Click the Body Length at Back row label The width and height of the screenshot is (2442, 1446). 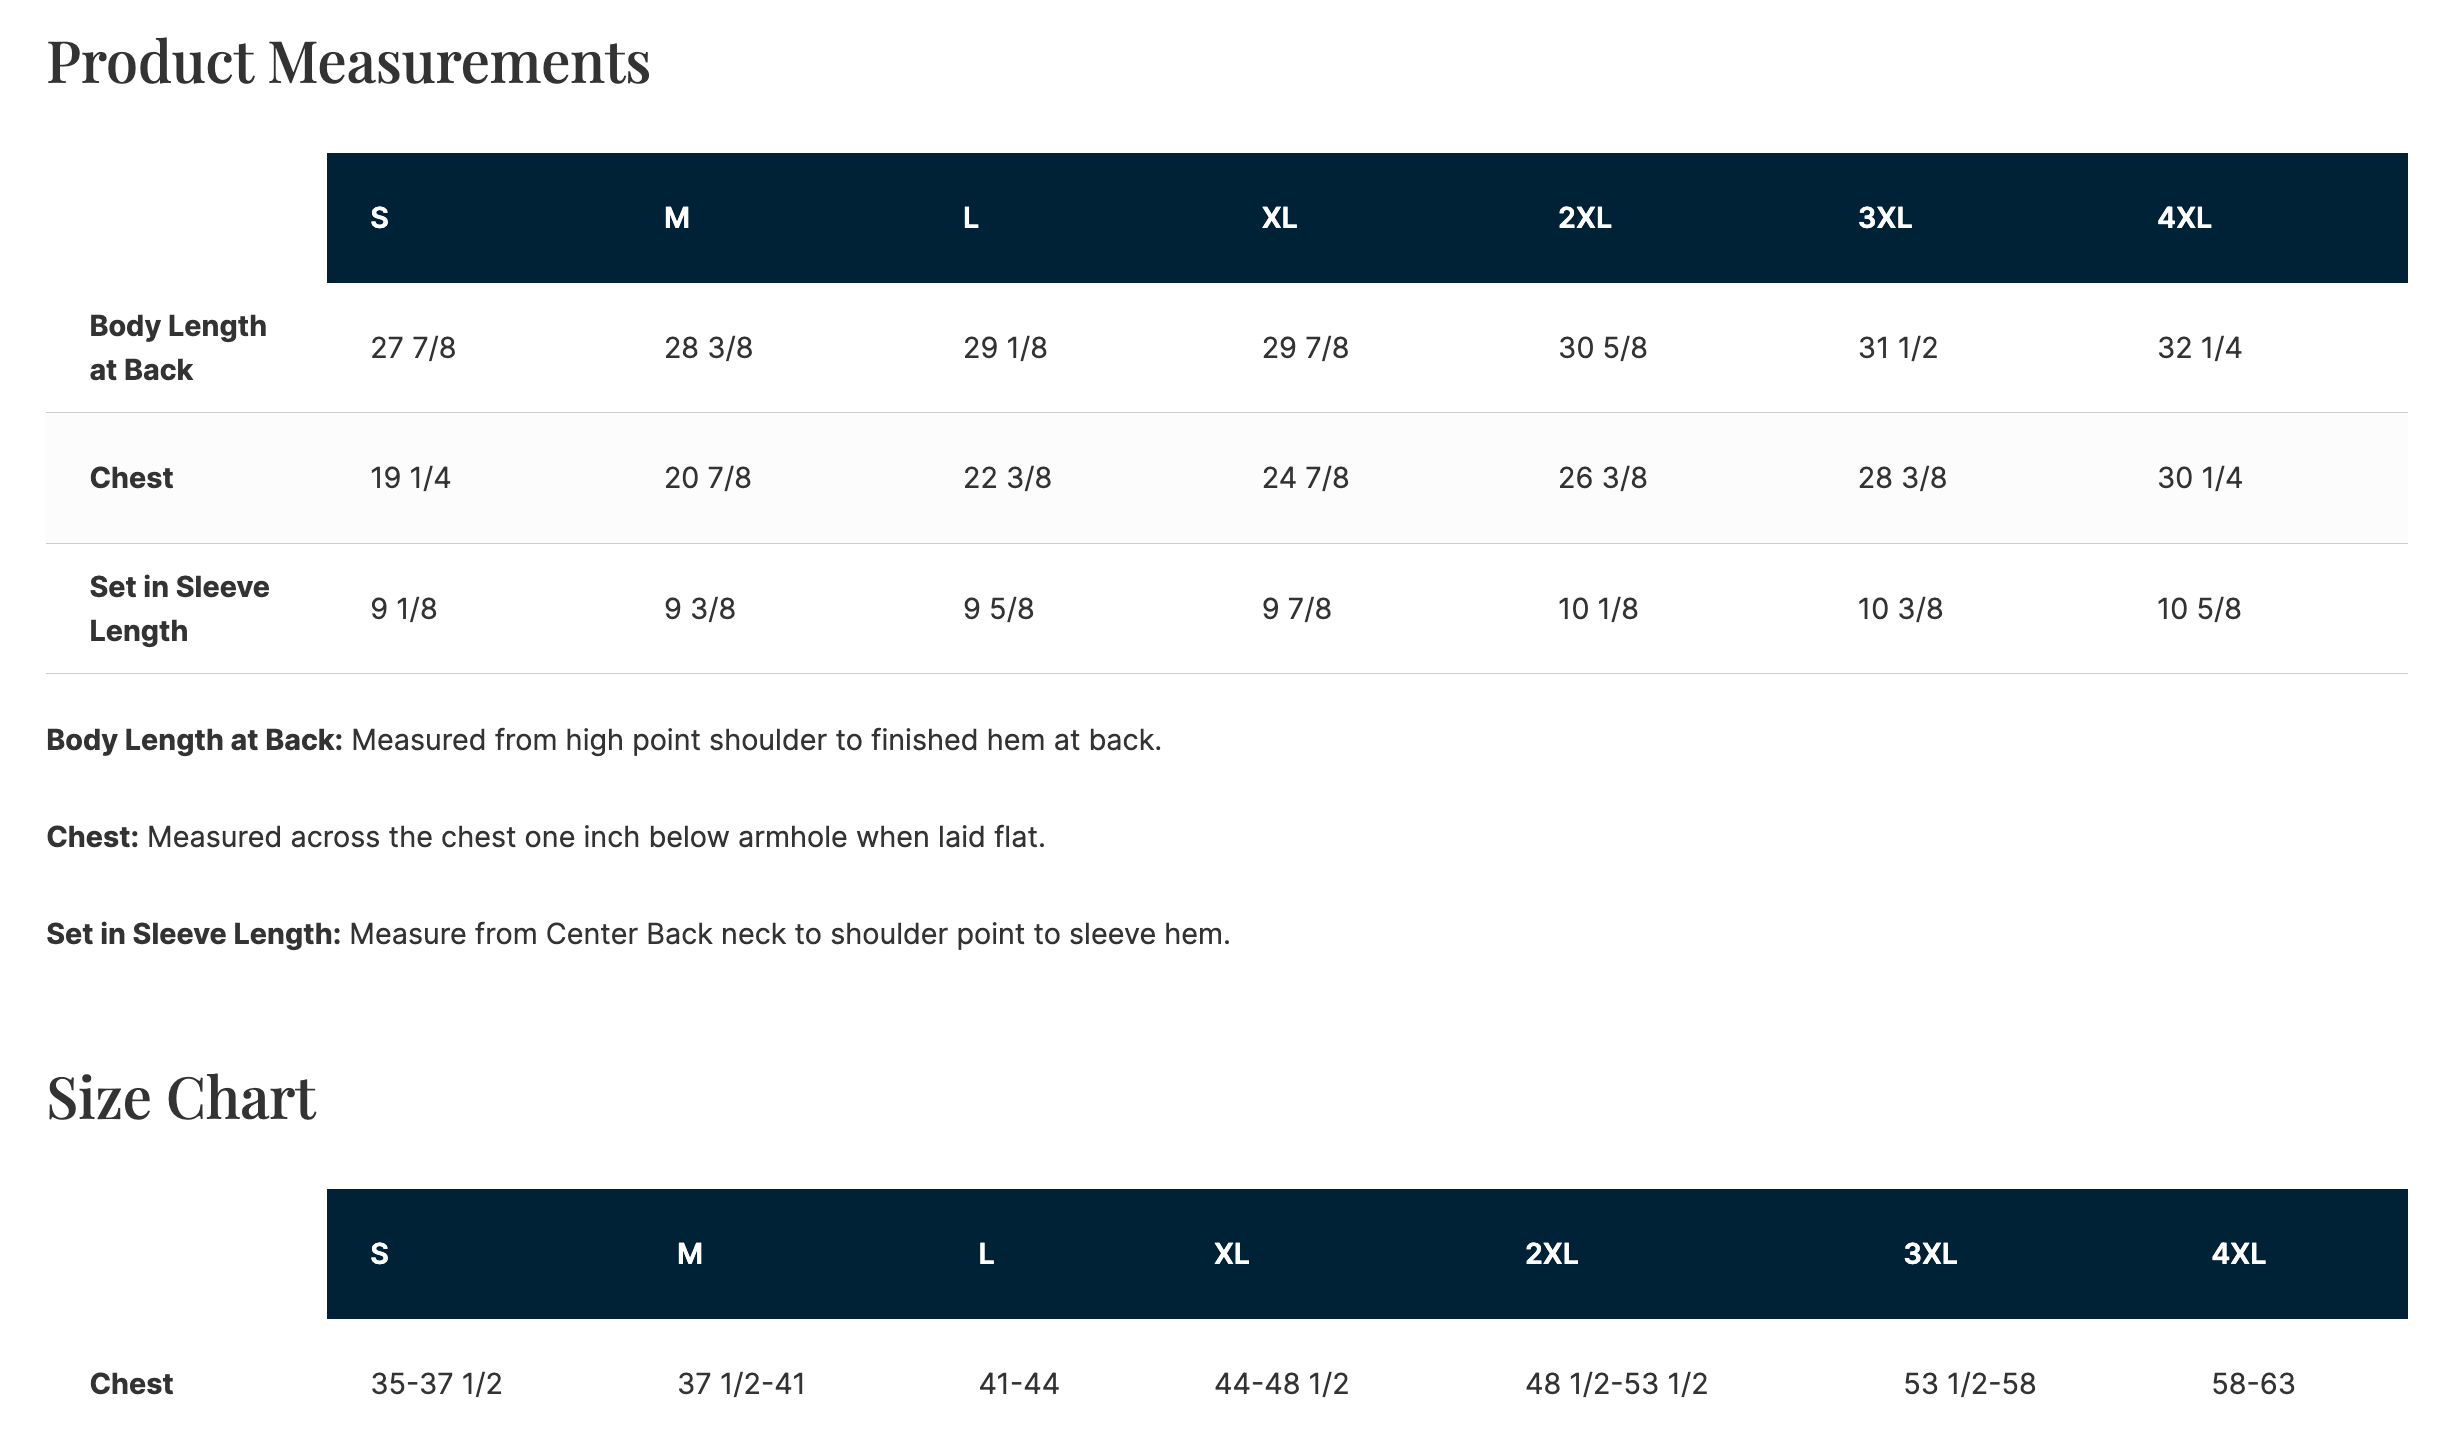click(178, 348)
